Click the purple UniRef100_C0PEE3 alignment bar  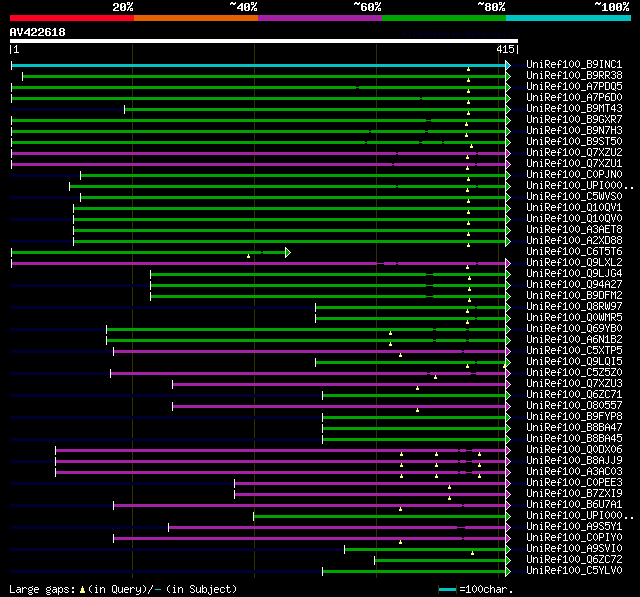pos(370,484)
